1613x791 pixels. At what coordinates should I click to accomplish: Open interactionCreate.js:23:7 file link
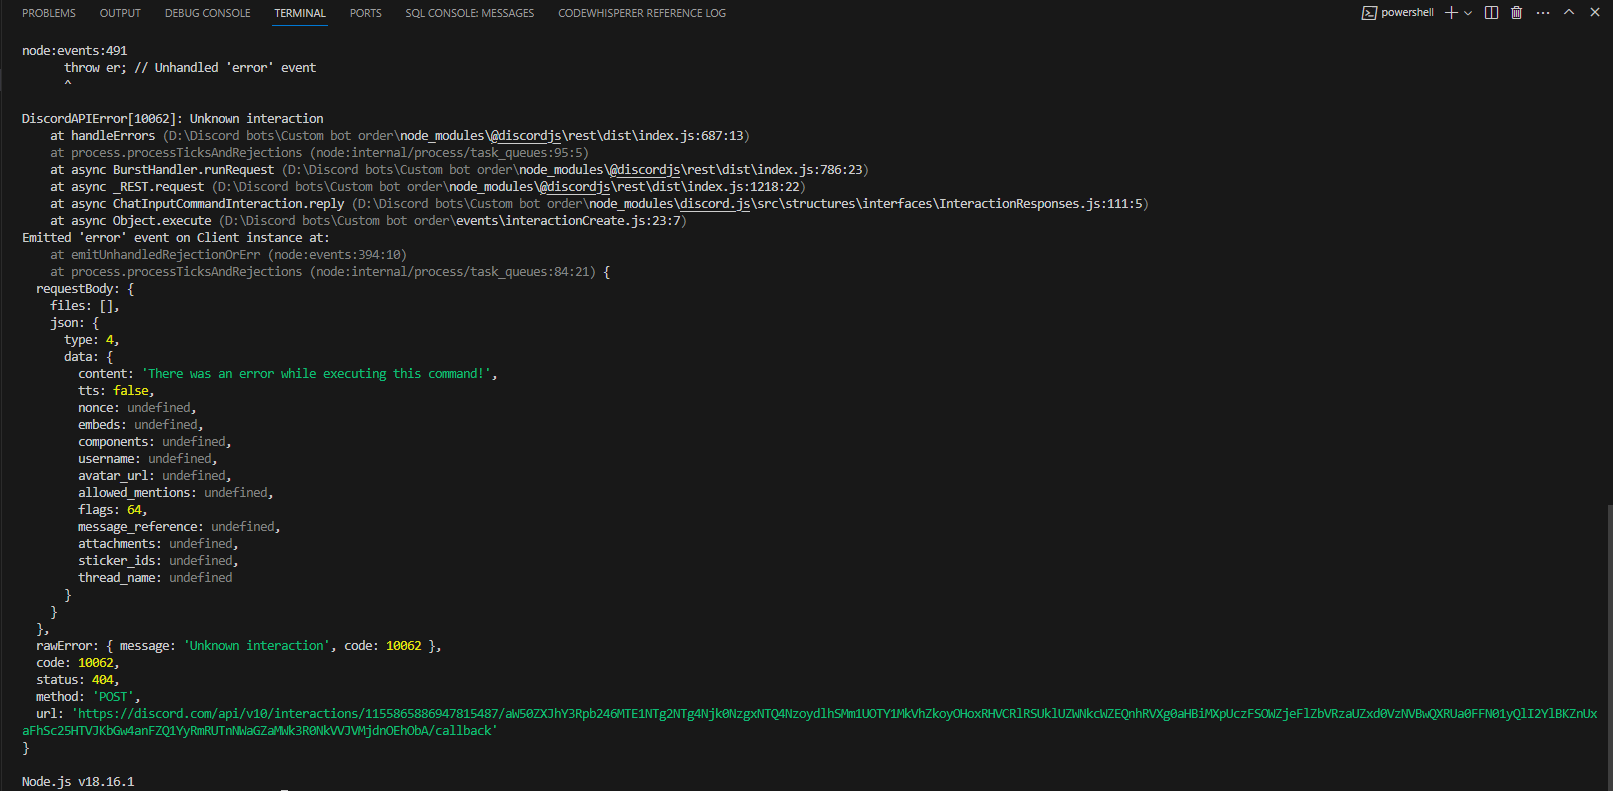coord(453,221)
